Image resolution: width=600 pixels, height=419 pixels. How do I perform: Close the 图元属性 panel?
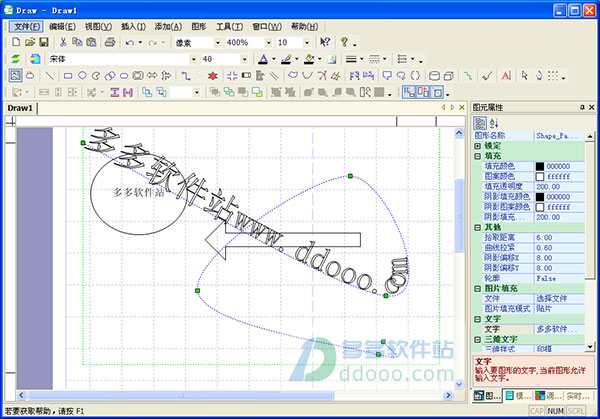[592, 108]
